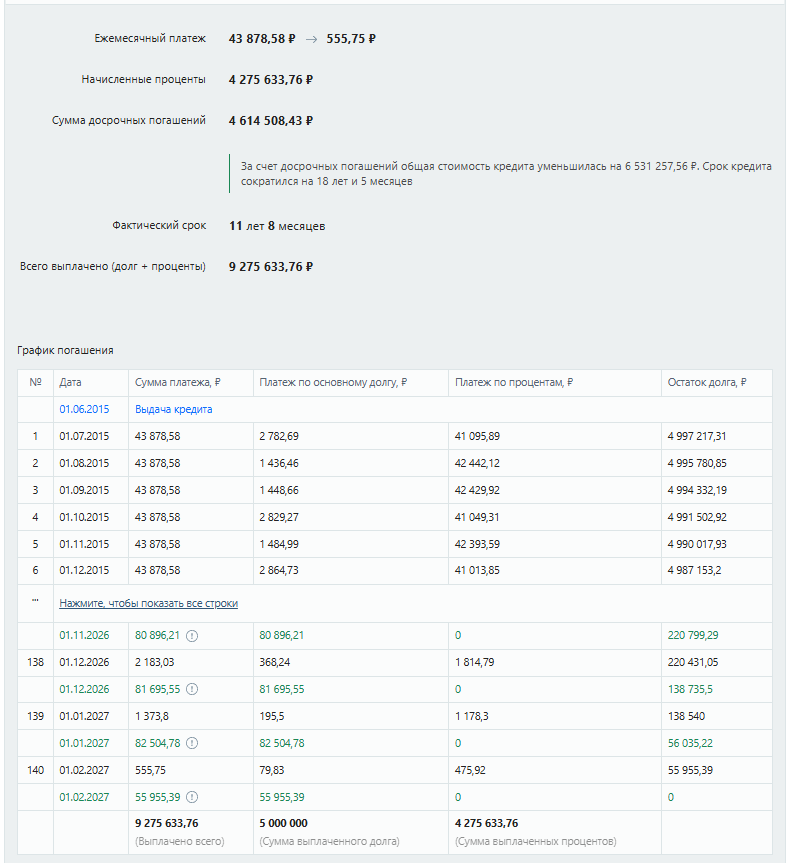This screenshot has width=791, height=863.
Task: Click the Платеж по основному долгу header
Action: [x=333, y=383]
